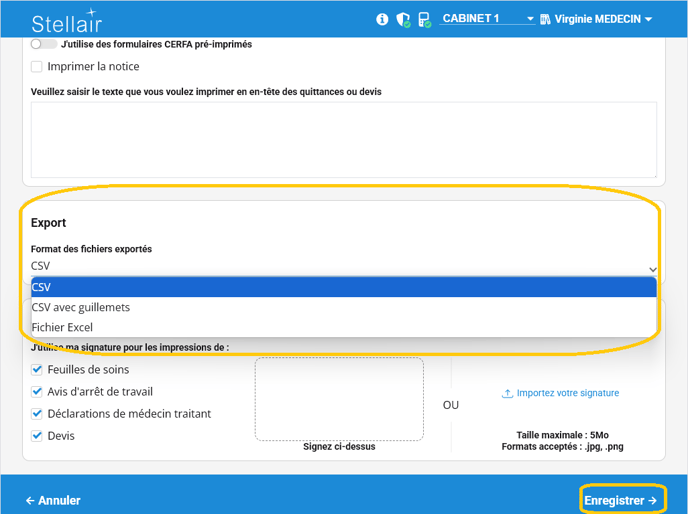Open the security shield status icon
This screenshot has width=688, height=514.
pyautogui.click(x=403, y=19)
